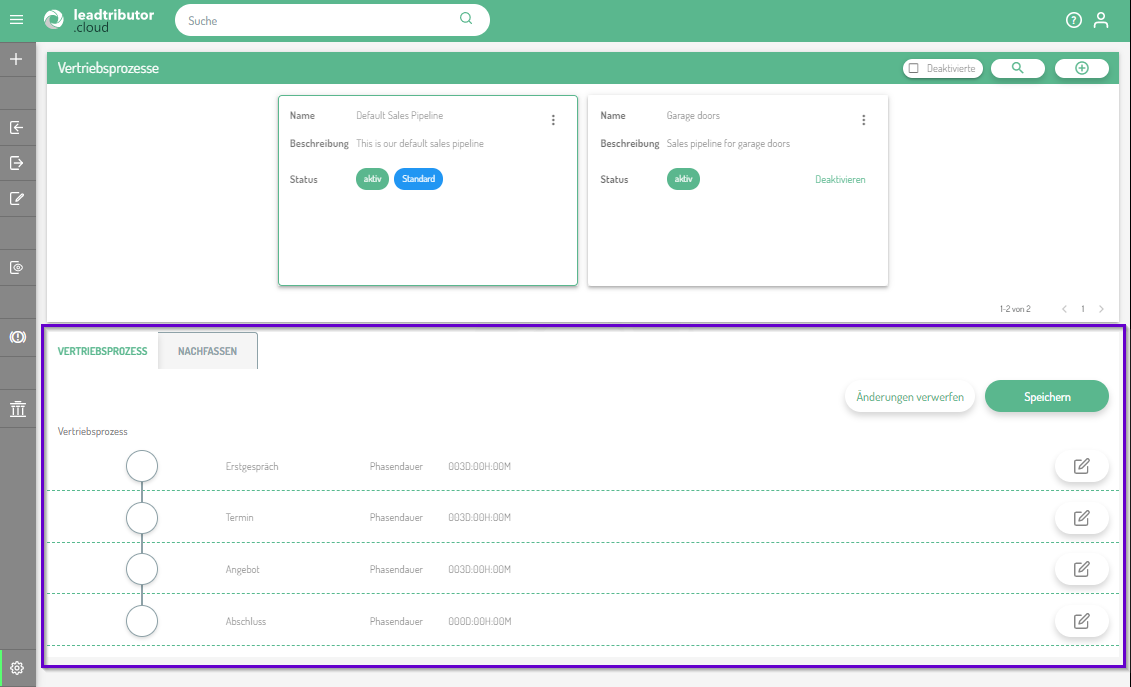The image size is (1131, 687).
Task: Add a new sales process with the circled plus
Action: coord(1081,68)
